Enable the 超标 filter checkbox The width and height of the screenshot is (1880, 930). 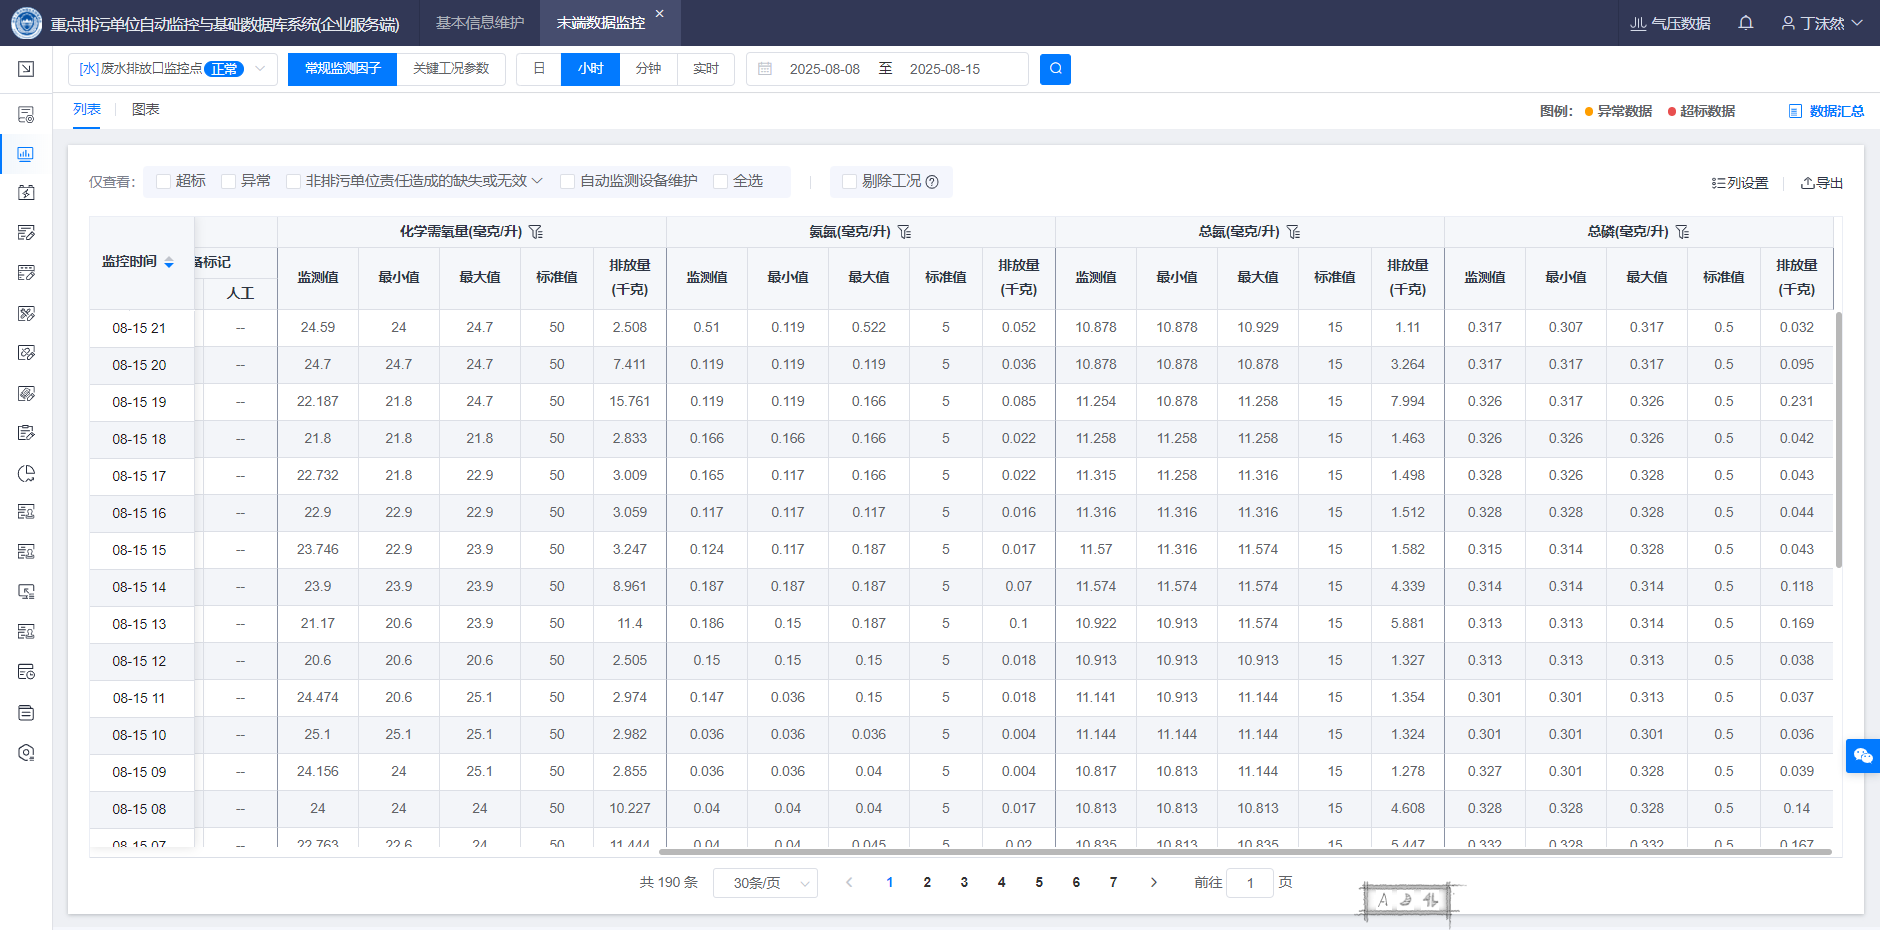click(164, 182)
